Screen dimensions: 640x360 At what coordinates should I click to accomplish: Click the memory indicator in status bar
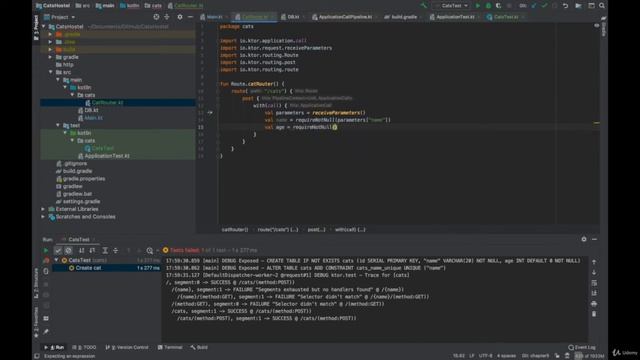589,356
